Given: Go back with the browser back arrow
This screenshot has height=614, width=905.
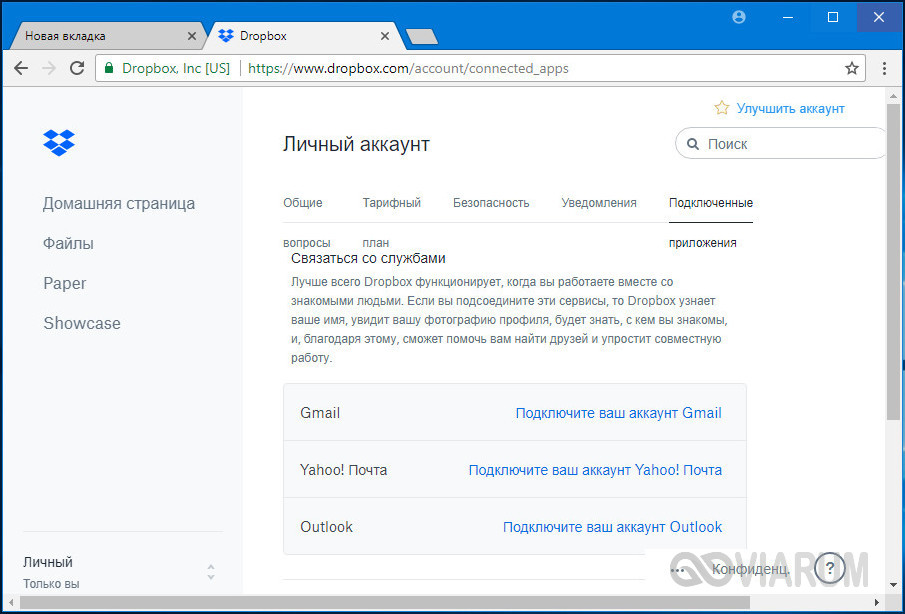Looking at the screenshot, I should tap(21, 69).
